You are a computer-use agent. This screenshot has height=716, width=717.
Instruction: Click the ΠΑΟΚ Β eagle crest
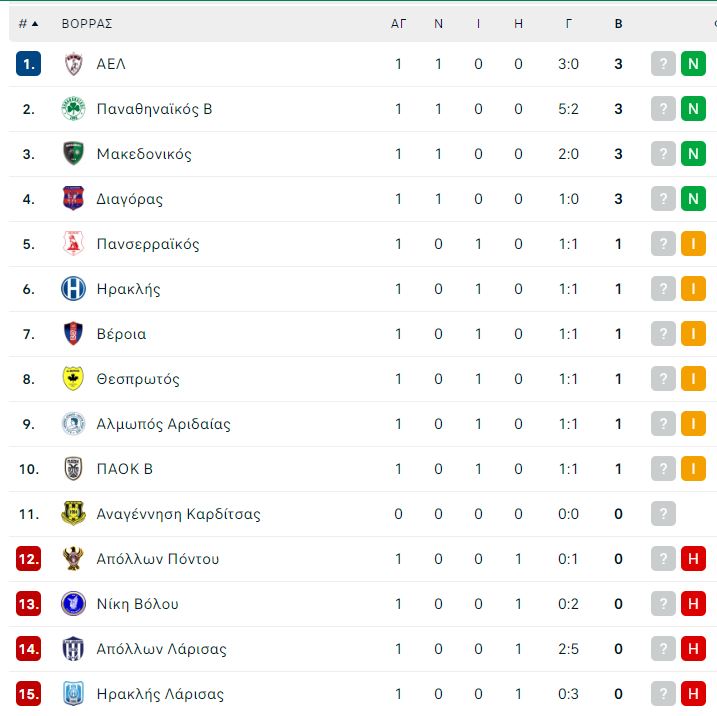pyautogui.click(x=73, y=469)
